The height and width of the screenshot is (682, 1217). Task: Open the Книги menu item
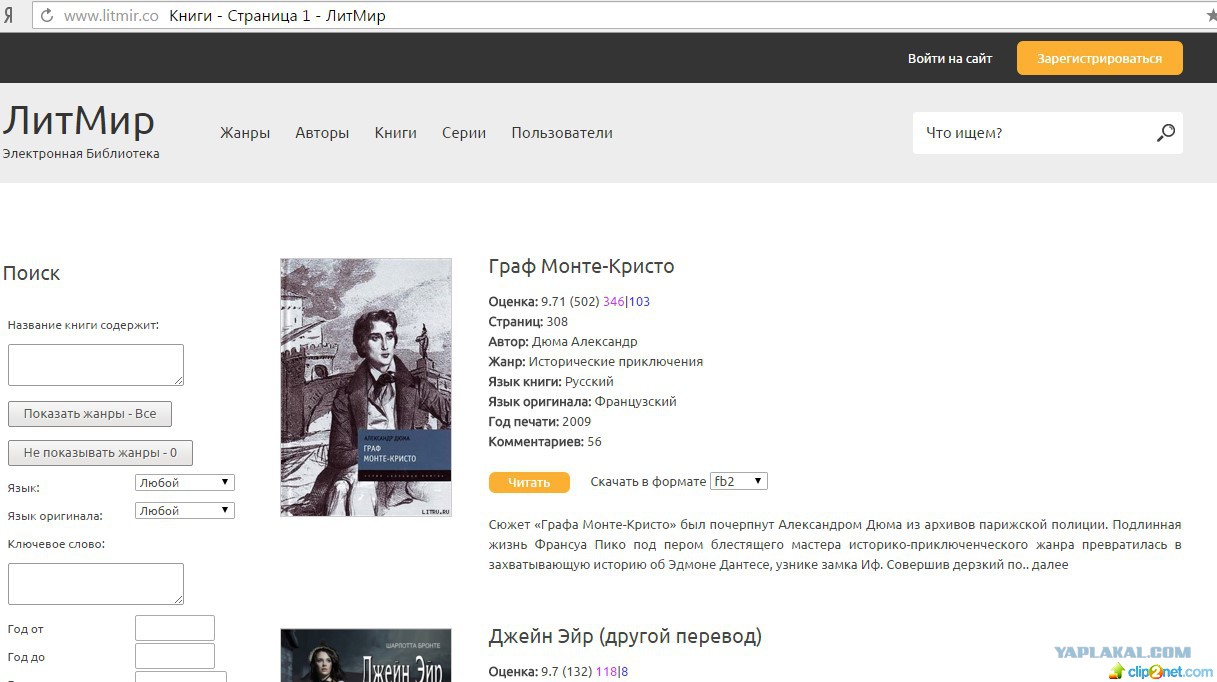click(x=395, y=133)
